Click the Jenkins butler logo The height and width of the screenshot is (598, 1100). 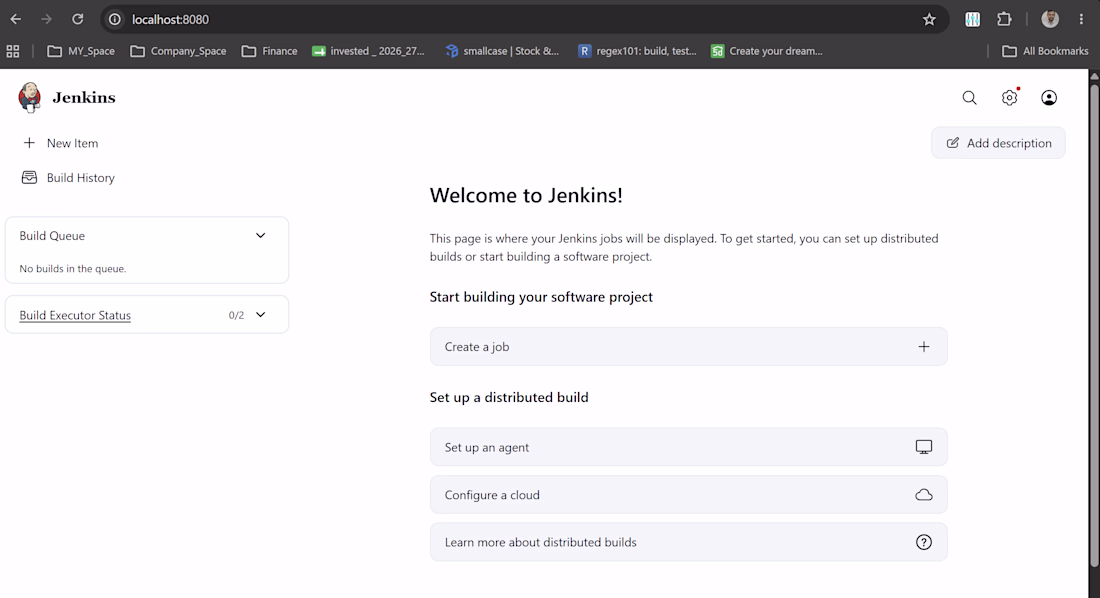[29, 97]
